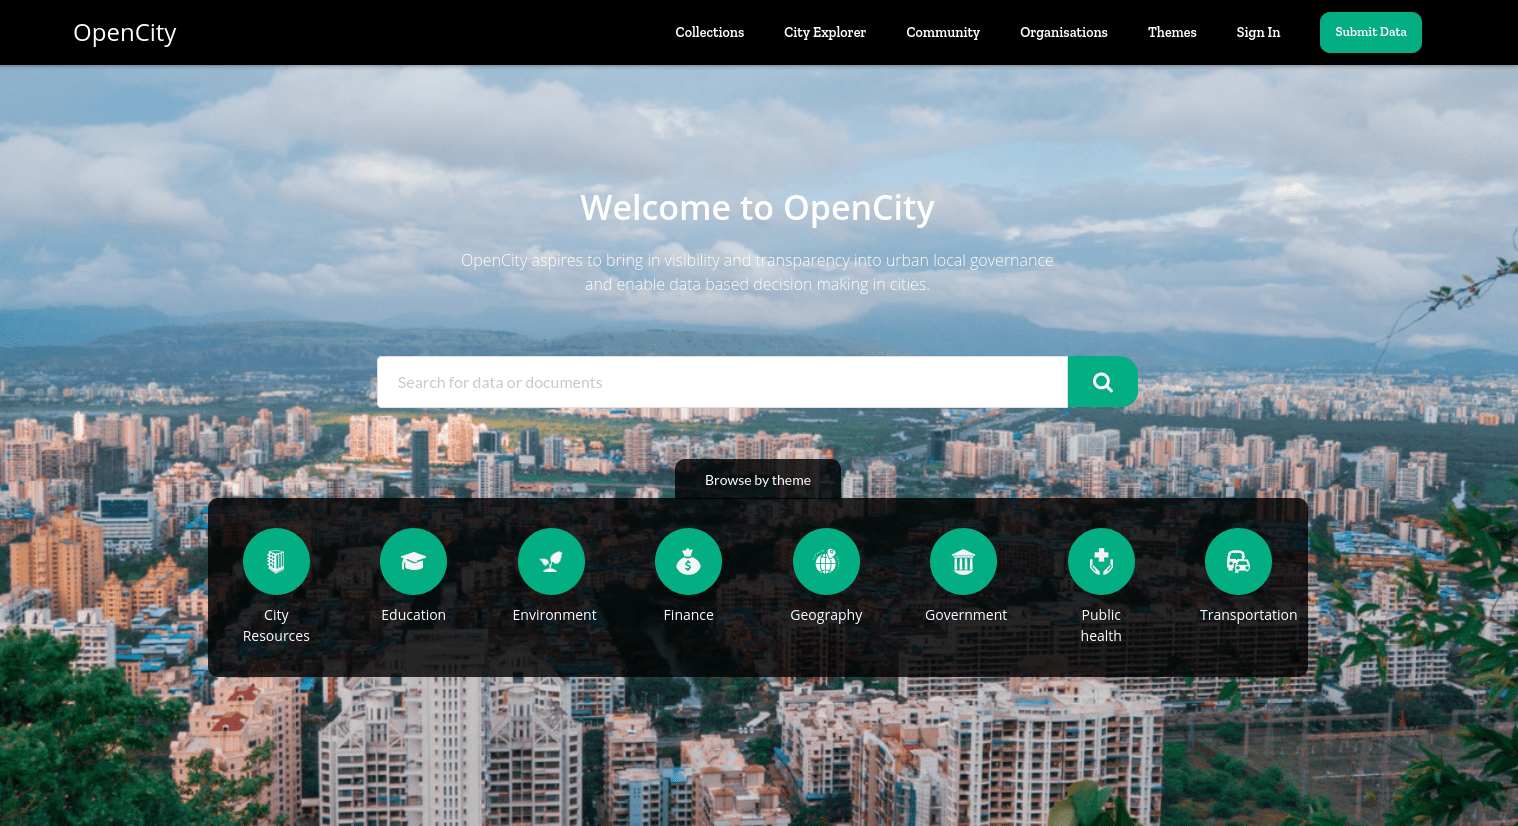Open the Transportation vehicles icon
This screenshot has width=1518, height=826.
1238,561
